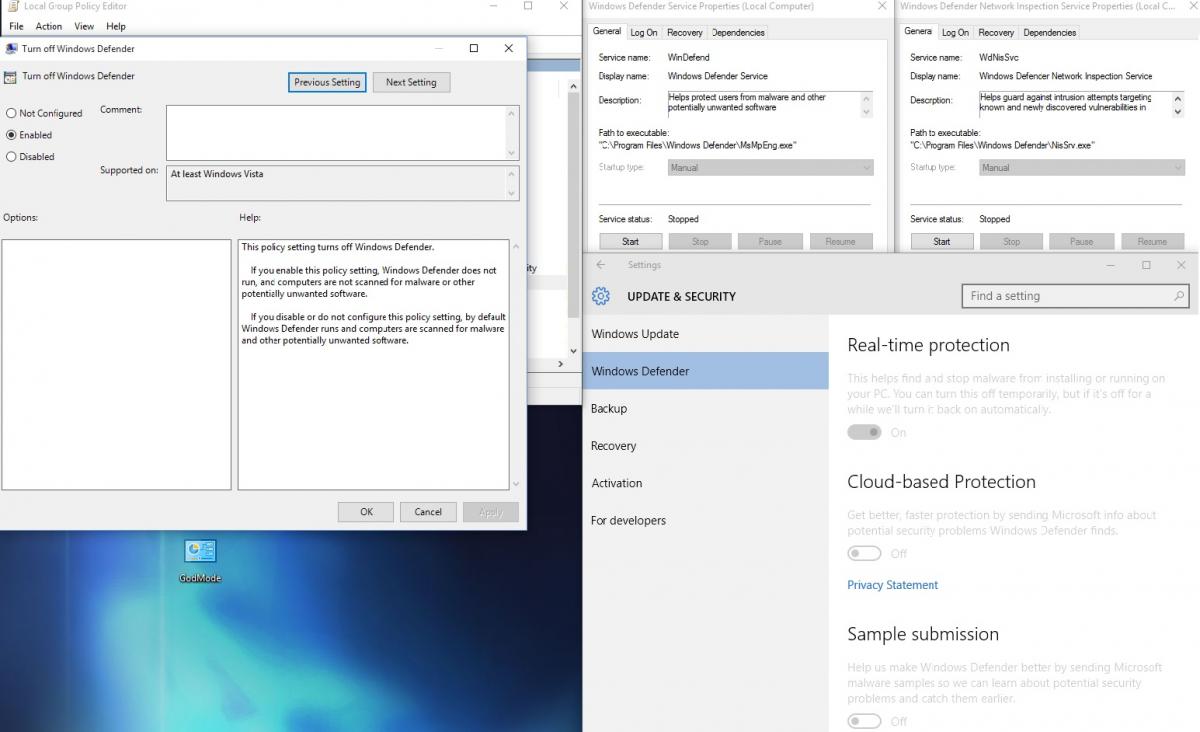Viewport: 1200px width, 732px height.
Task: Start the Network Inspection Service
Action: [x=942, y=241]
